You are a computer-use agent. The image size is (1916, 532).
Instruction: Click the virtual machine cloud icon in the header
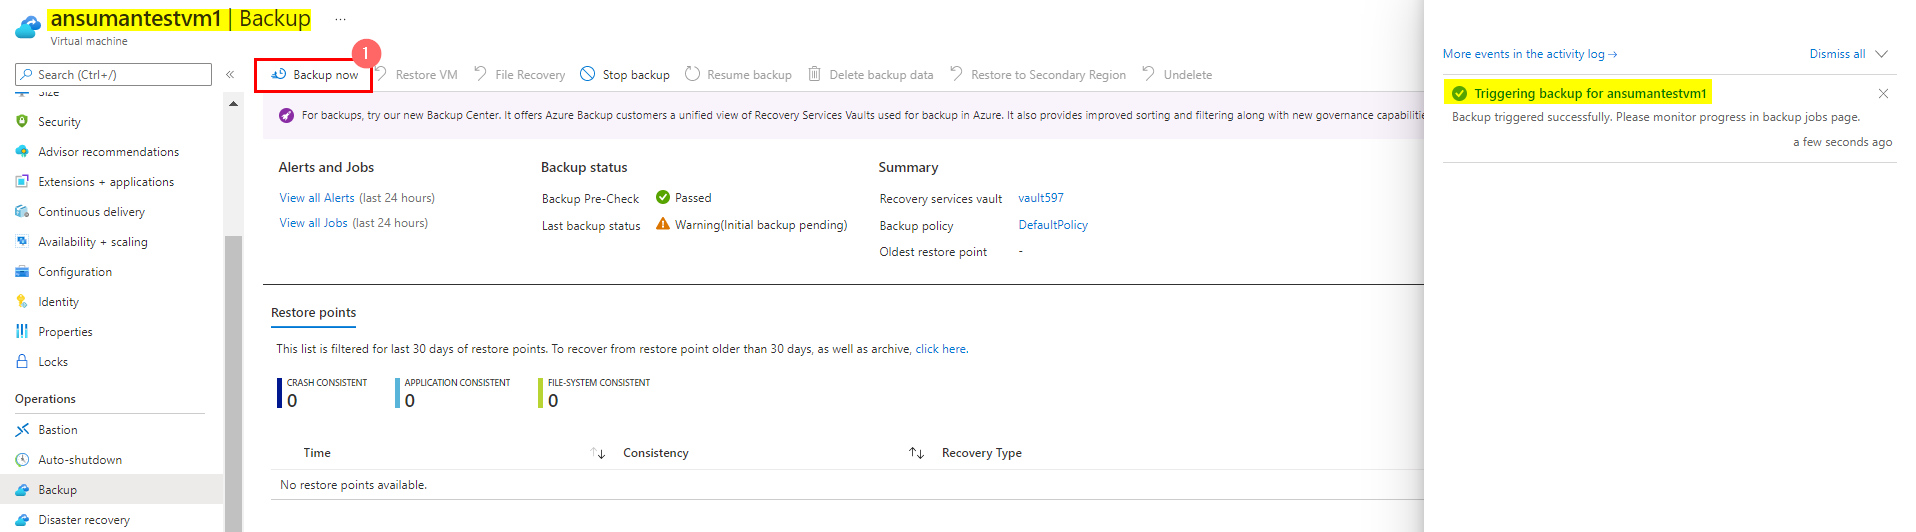(28, 27)
